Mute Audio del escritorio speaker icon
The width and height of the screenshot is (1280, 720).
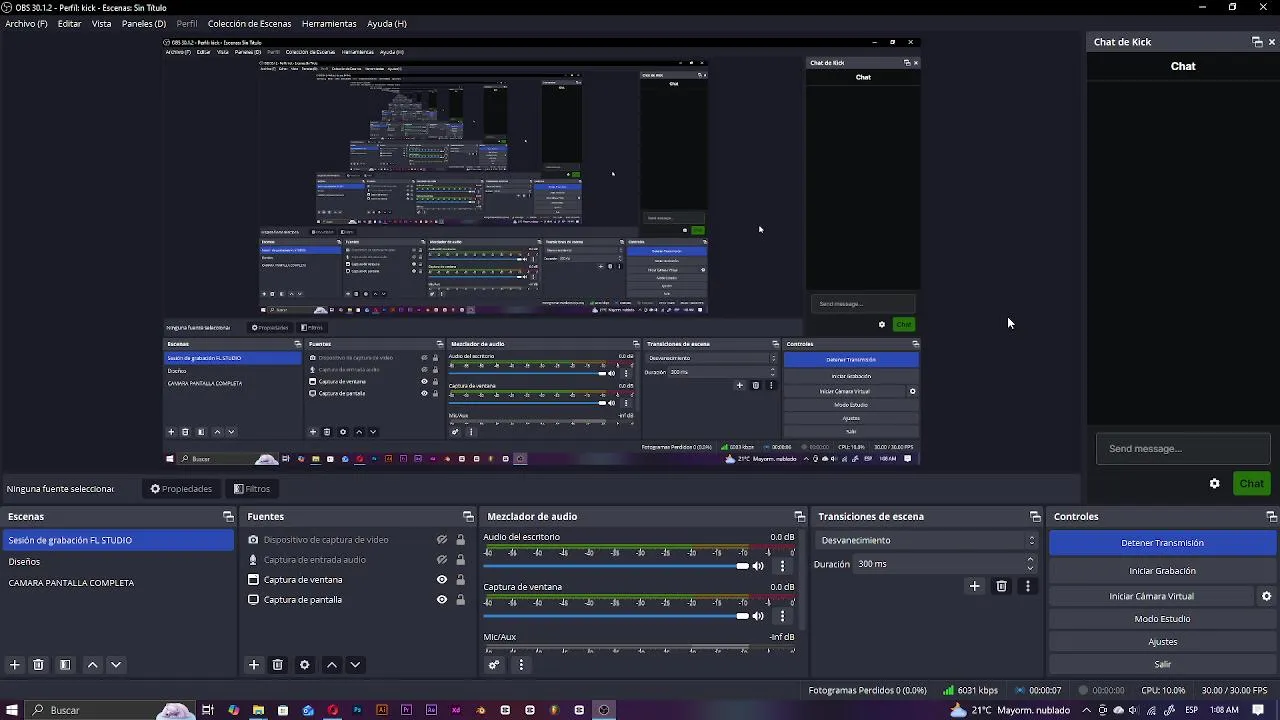click(x=758, y=566)
